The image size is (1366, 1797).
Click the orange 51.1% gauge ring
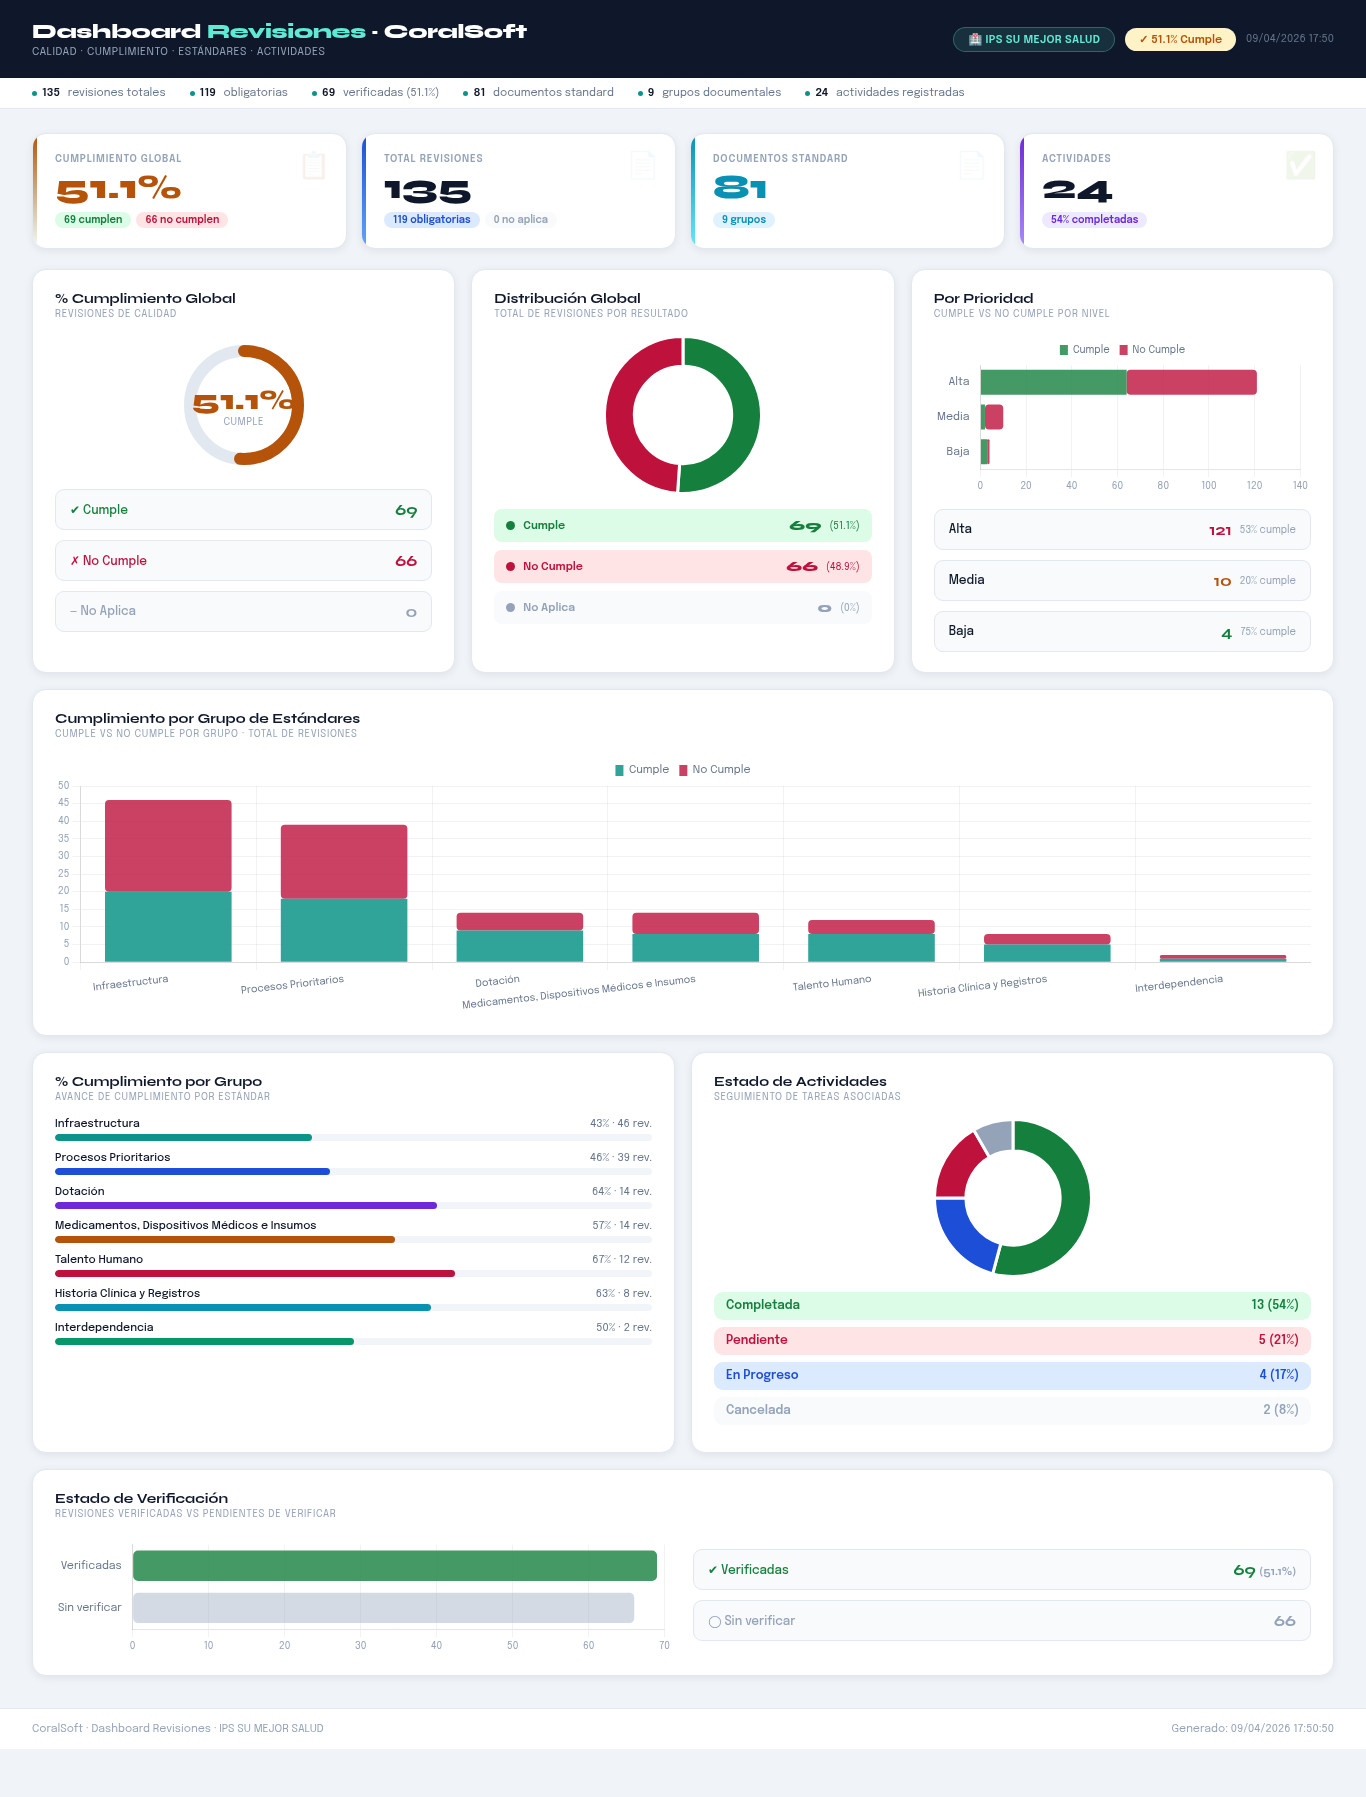point(298,405)
